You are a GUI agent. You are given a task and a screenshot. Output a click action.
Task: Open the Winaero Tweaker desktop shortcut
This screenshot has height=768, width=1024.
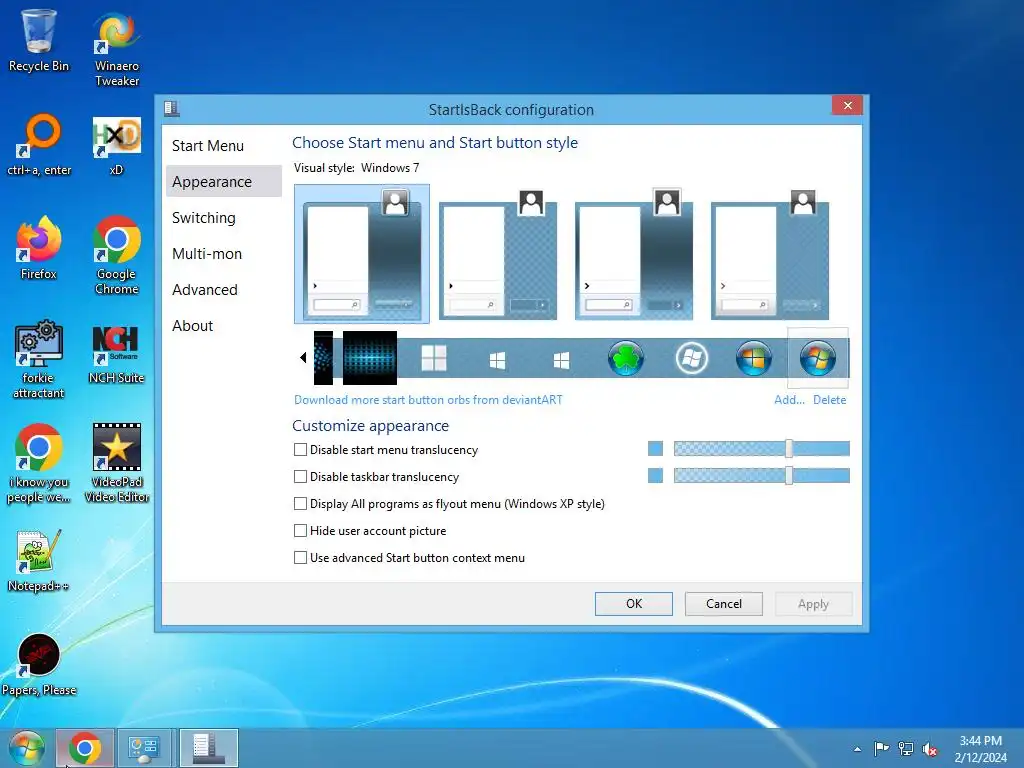pyautogui.click(x=117, y=50)
